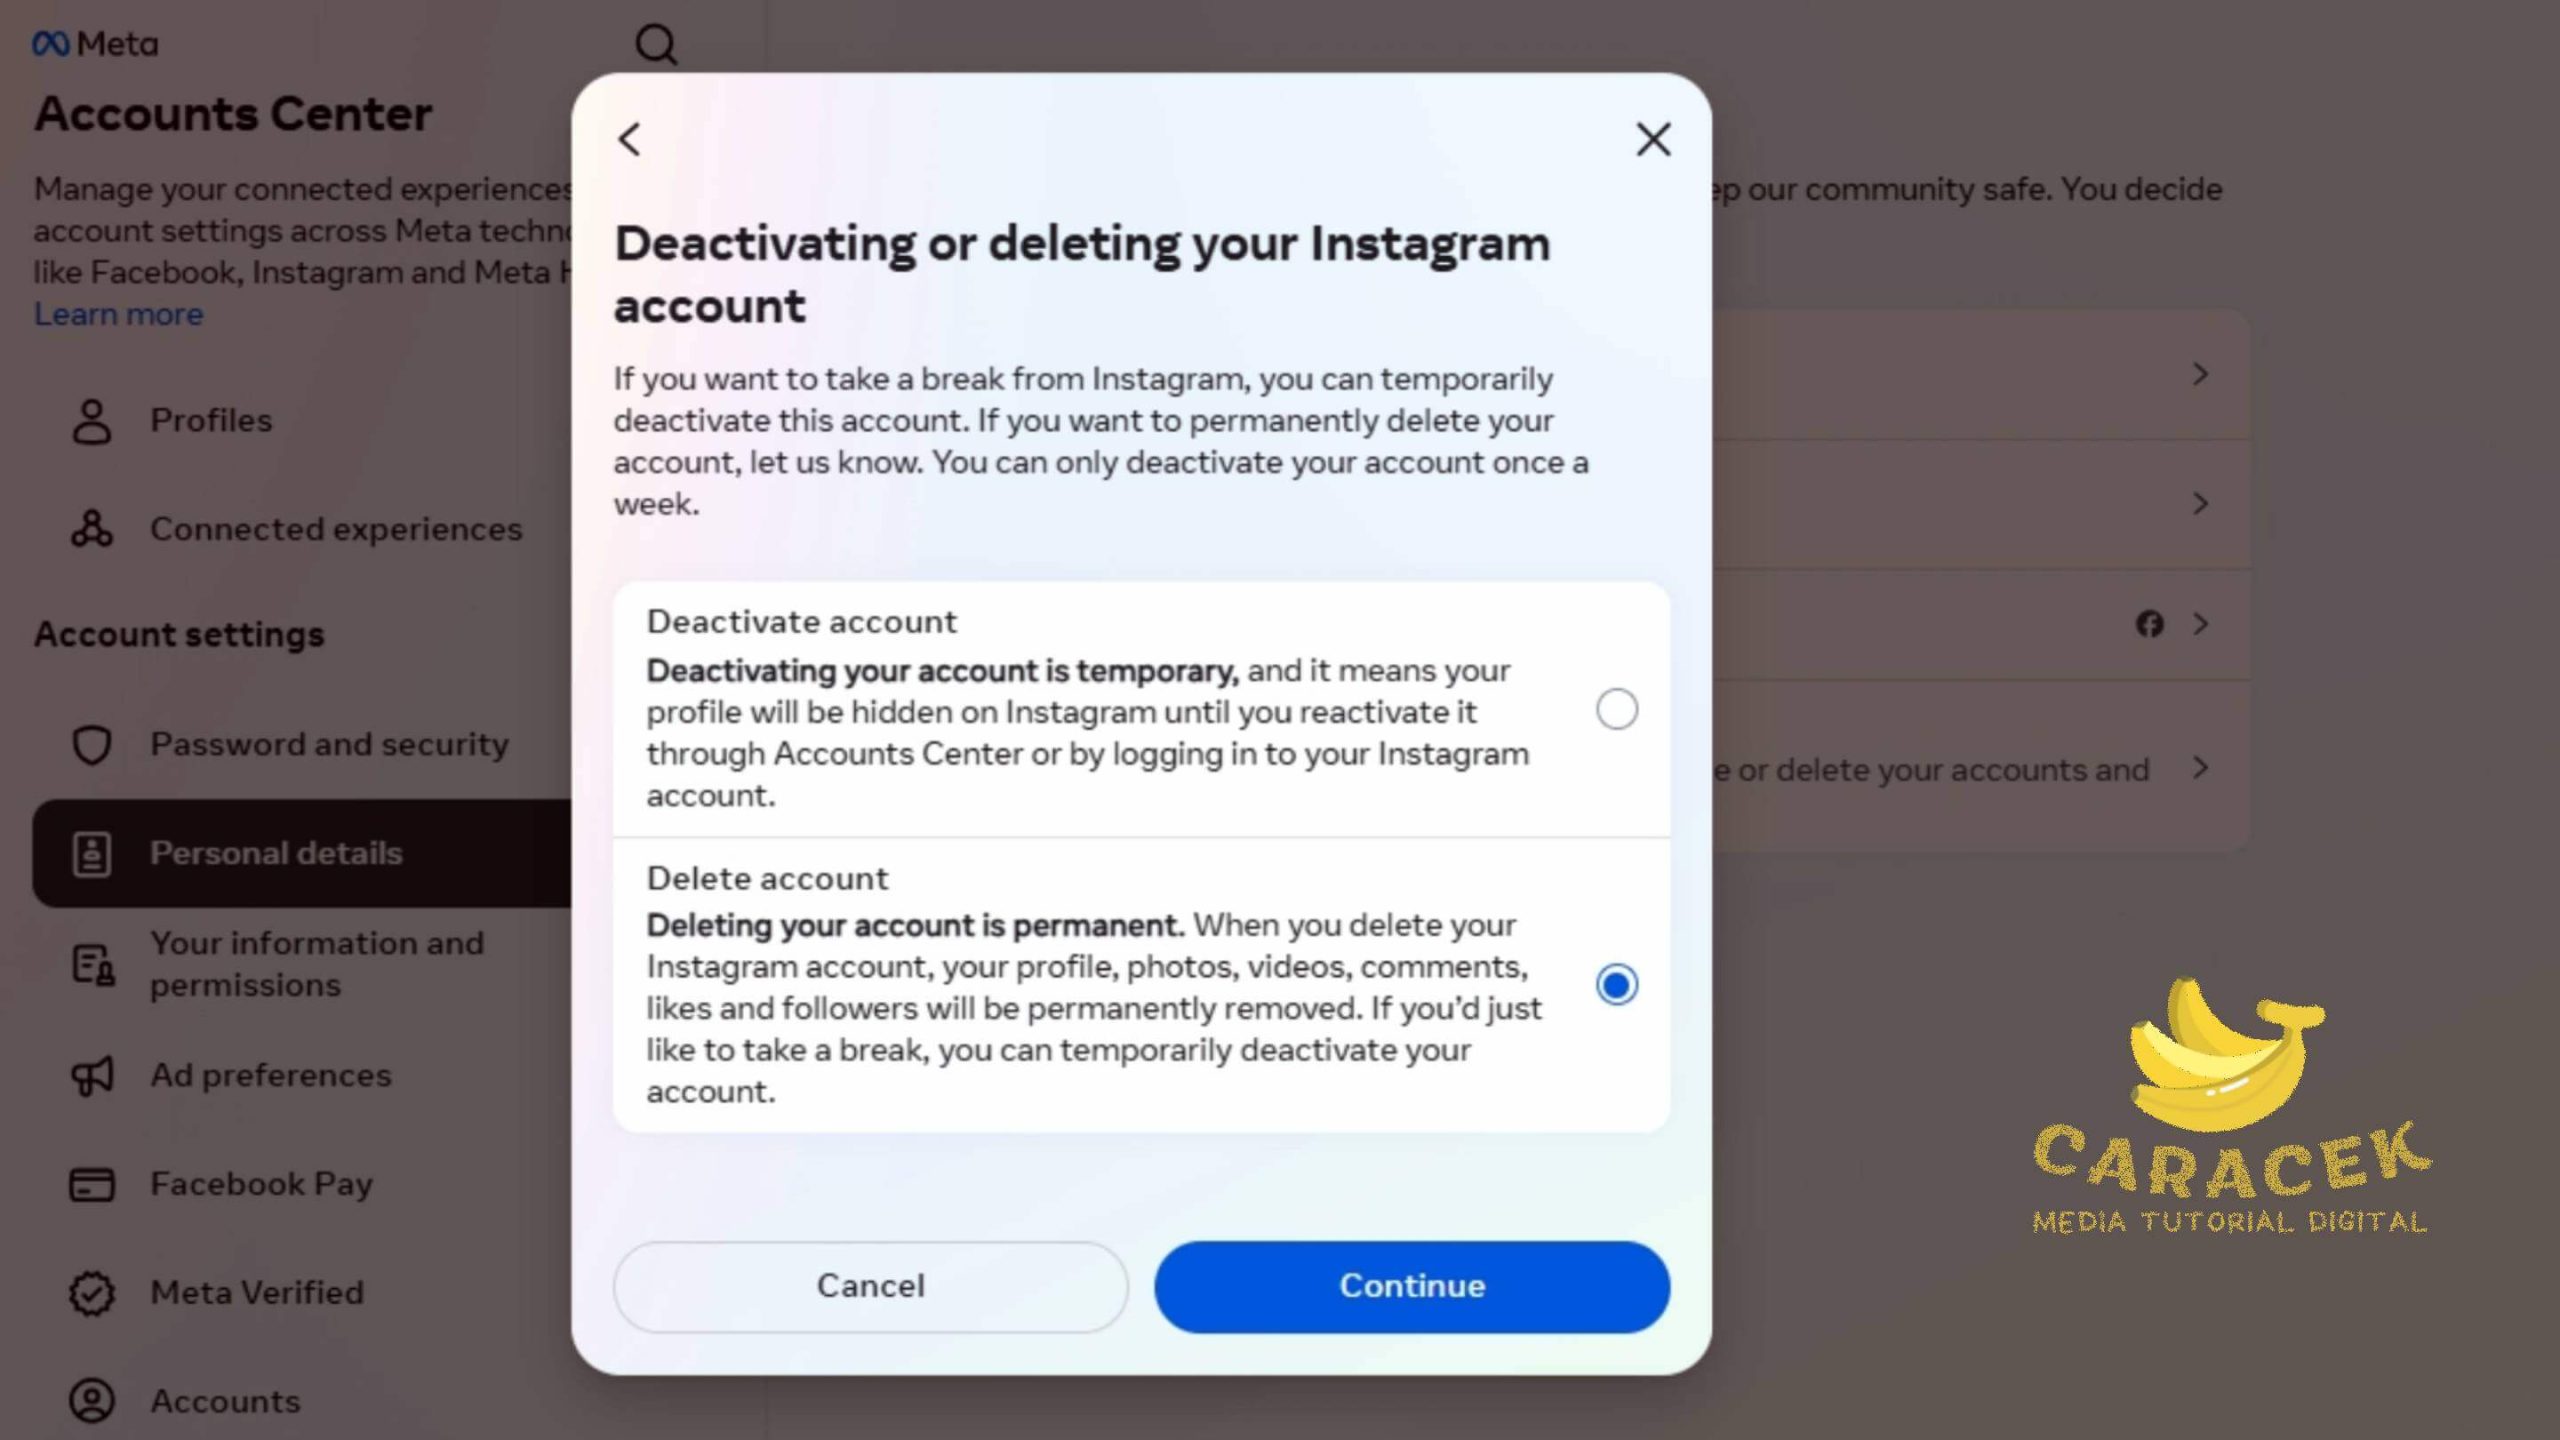Open the Your information and permissions section
The image size is (2560, 1440).
316,964
